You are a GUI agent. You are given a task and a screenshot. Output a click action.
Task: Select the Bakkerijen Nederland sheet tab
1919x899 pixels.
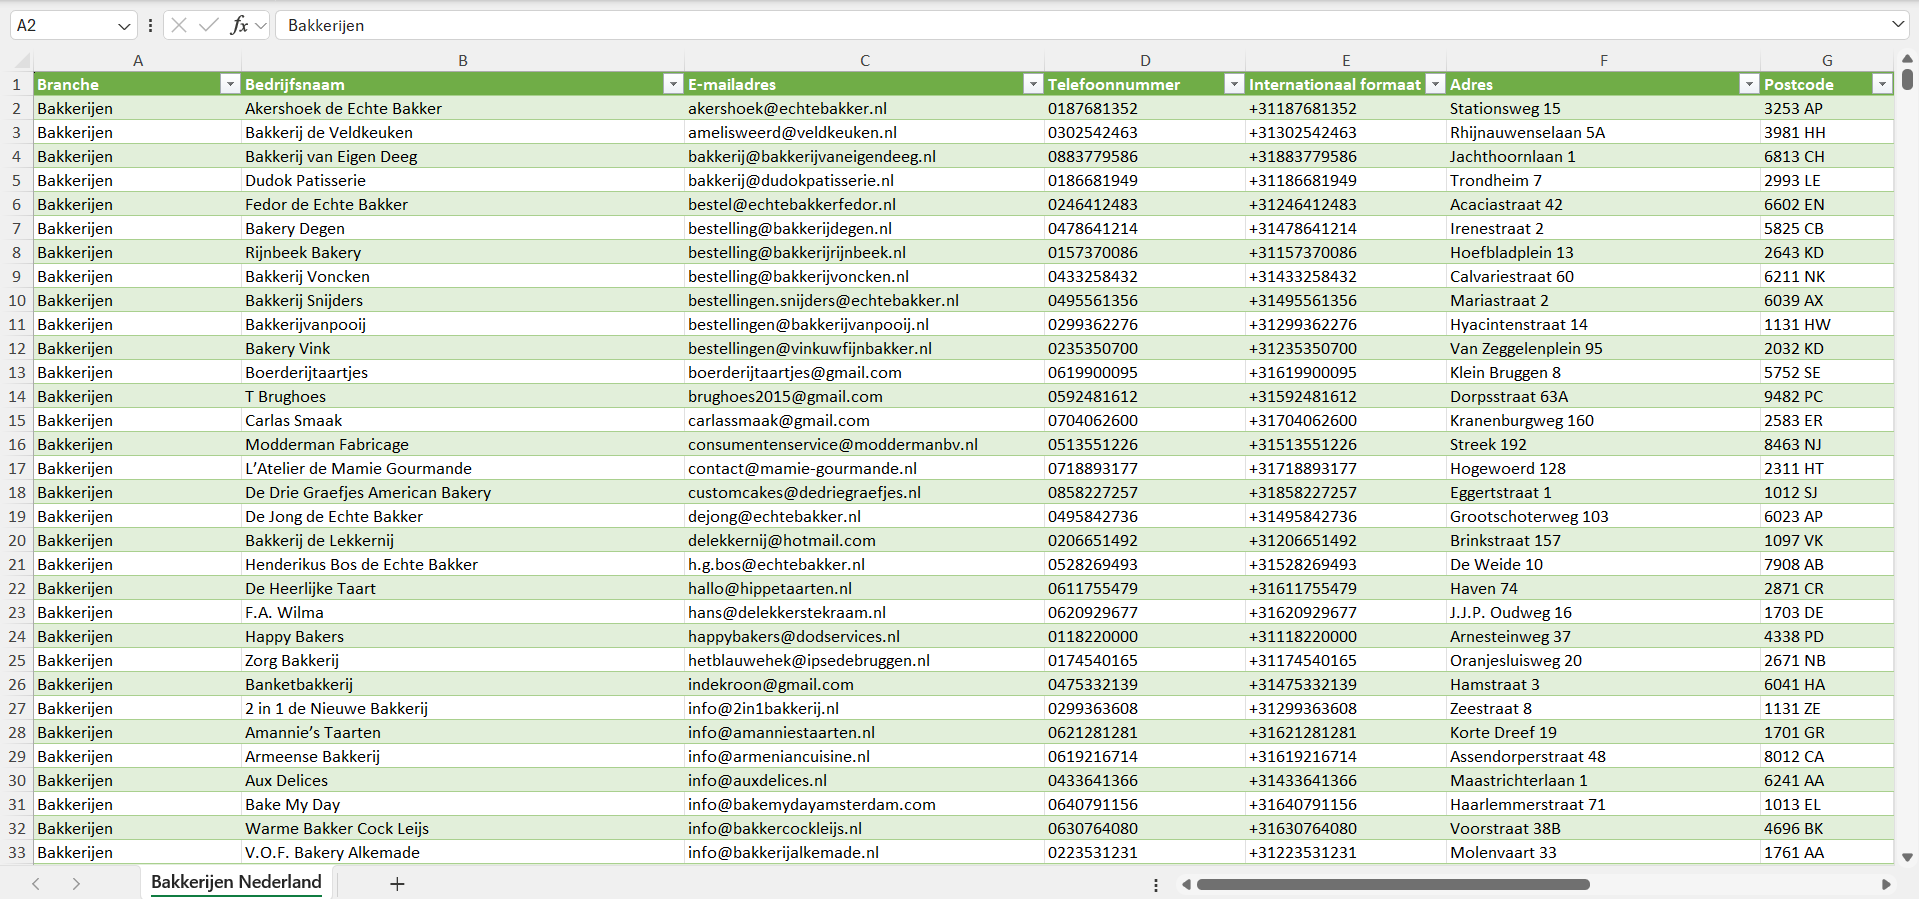[x=236, y=882]
